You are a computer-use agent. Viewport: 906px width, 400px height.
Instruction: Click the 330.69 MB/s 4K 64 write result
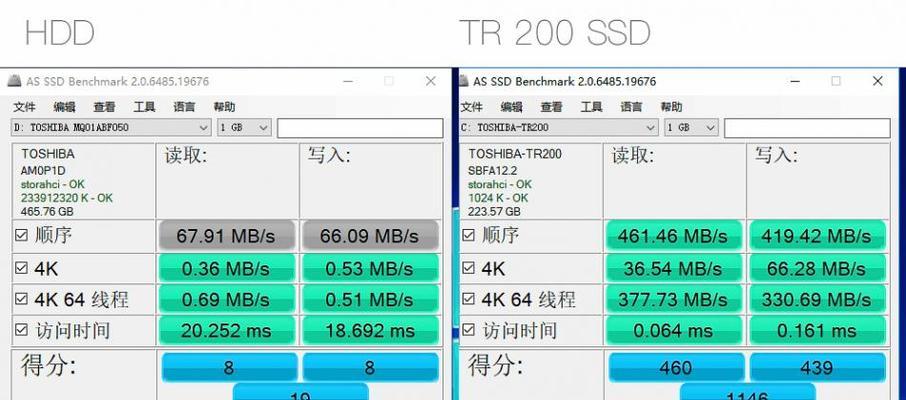(x=817, y=299)
